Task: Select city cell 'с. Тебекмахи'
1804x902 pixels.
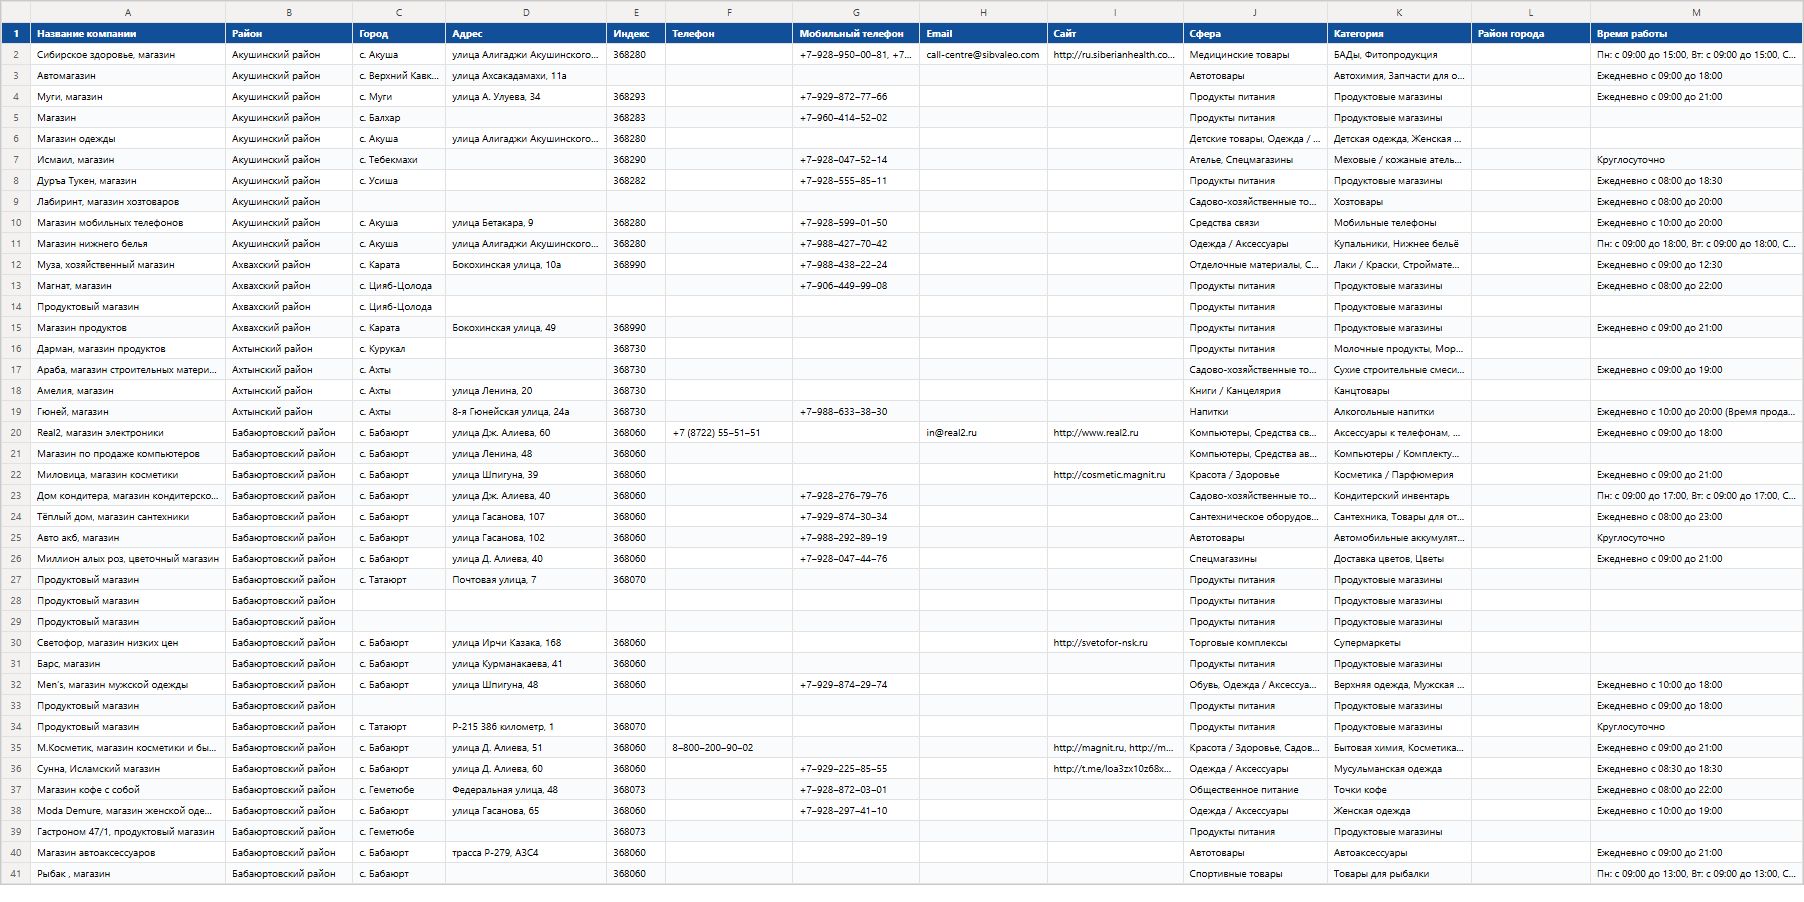Action: pos(399,160)
